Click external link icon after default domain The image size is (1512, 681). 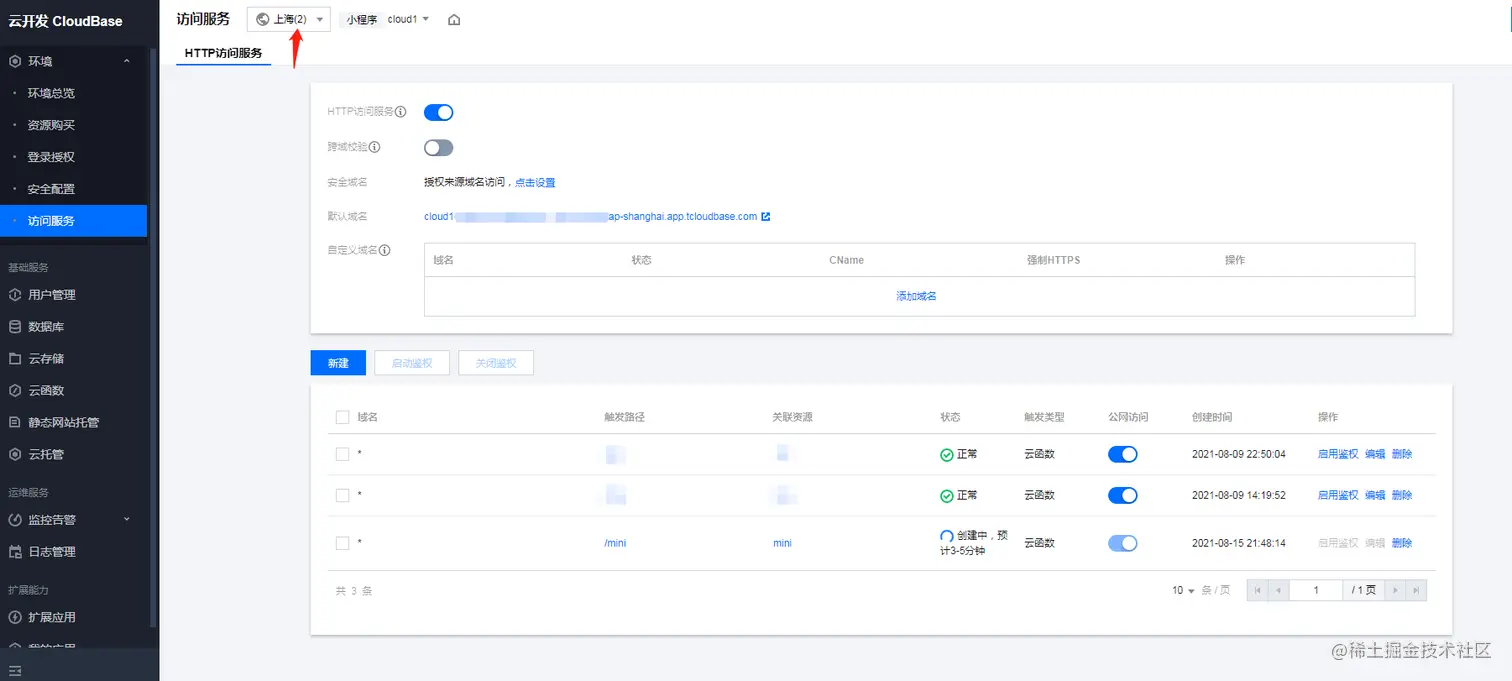tap(766, 216)
